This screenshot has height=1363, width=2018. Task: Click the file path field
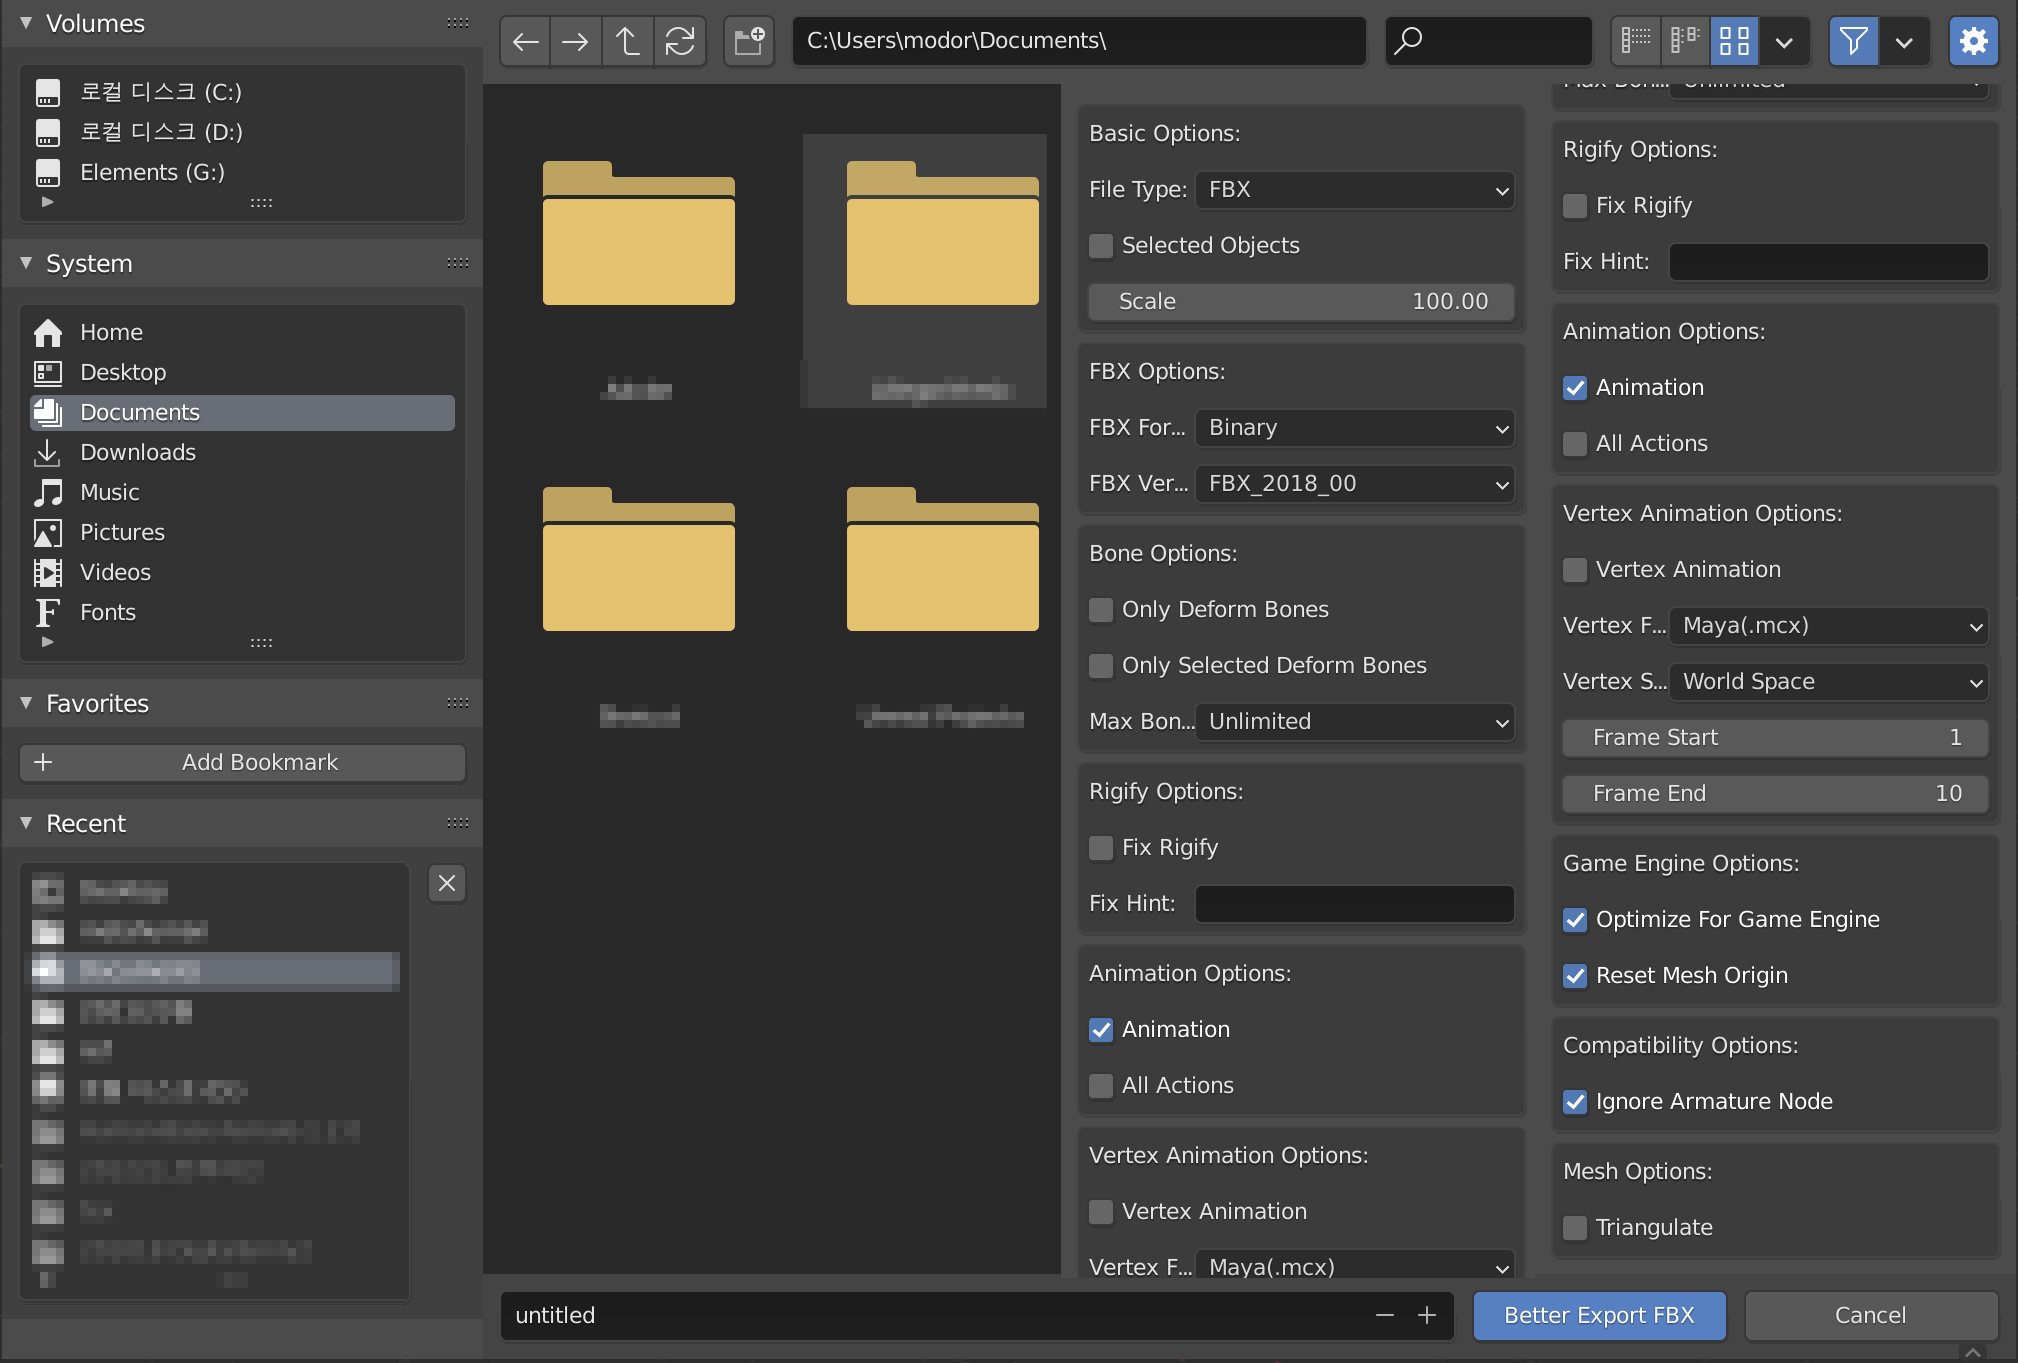tap(1079, 41)
